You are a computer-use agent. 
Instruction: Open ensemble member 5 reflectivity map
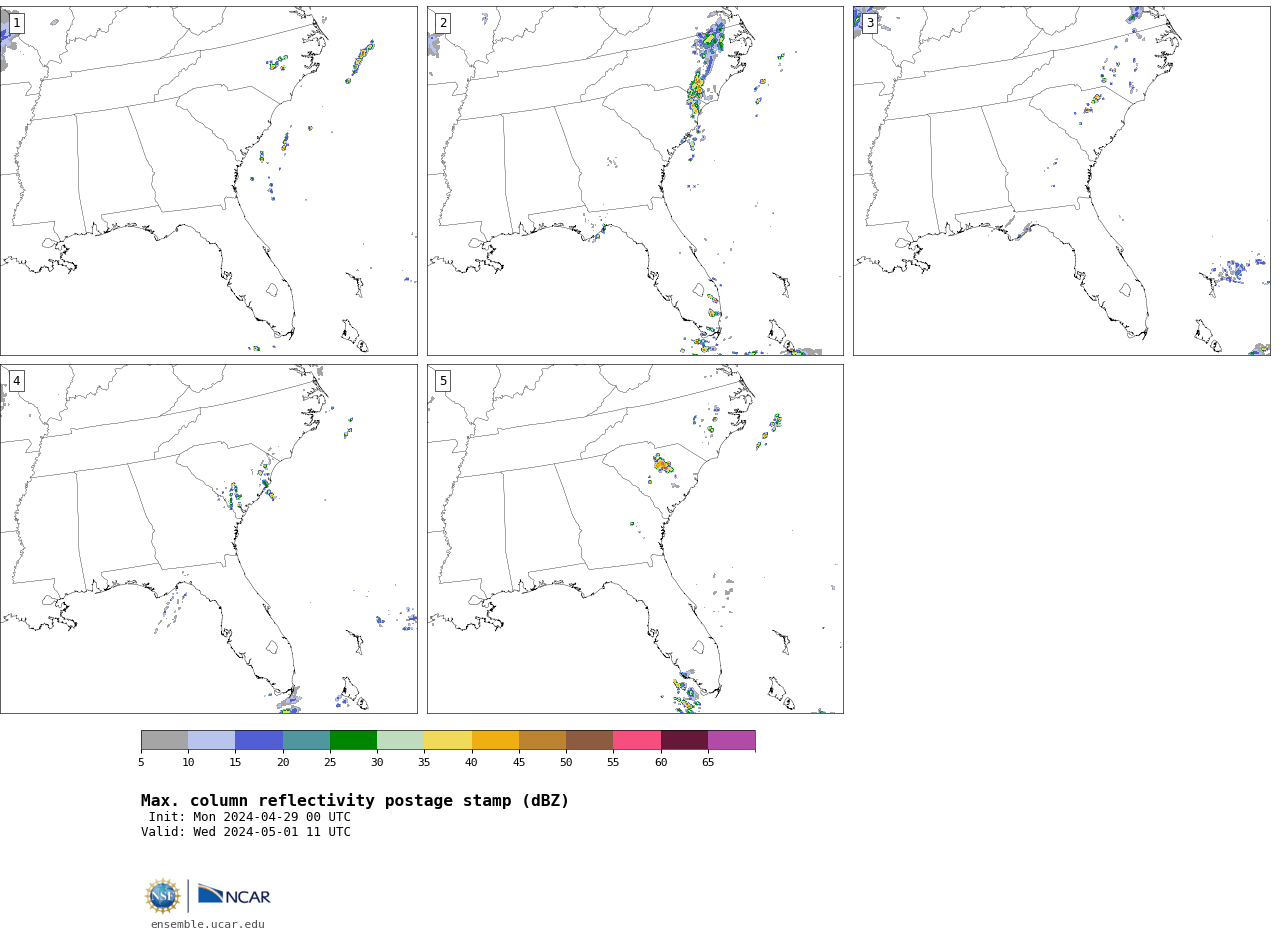635,539
